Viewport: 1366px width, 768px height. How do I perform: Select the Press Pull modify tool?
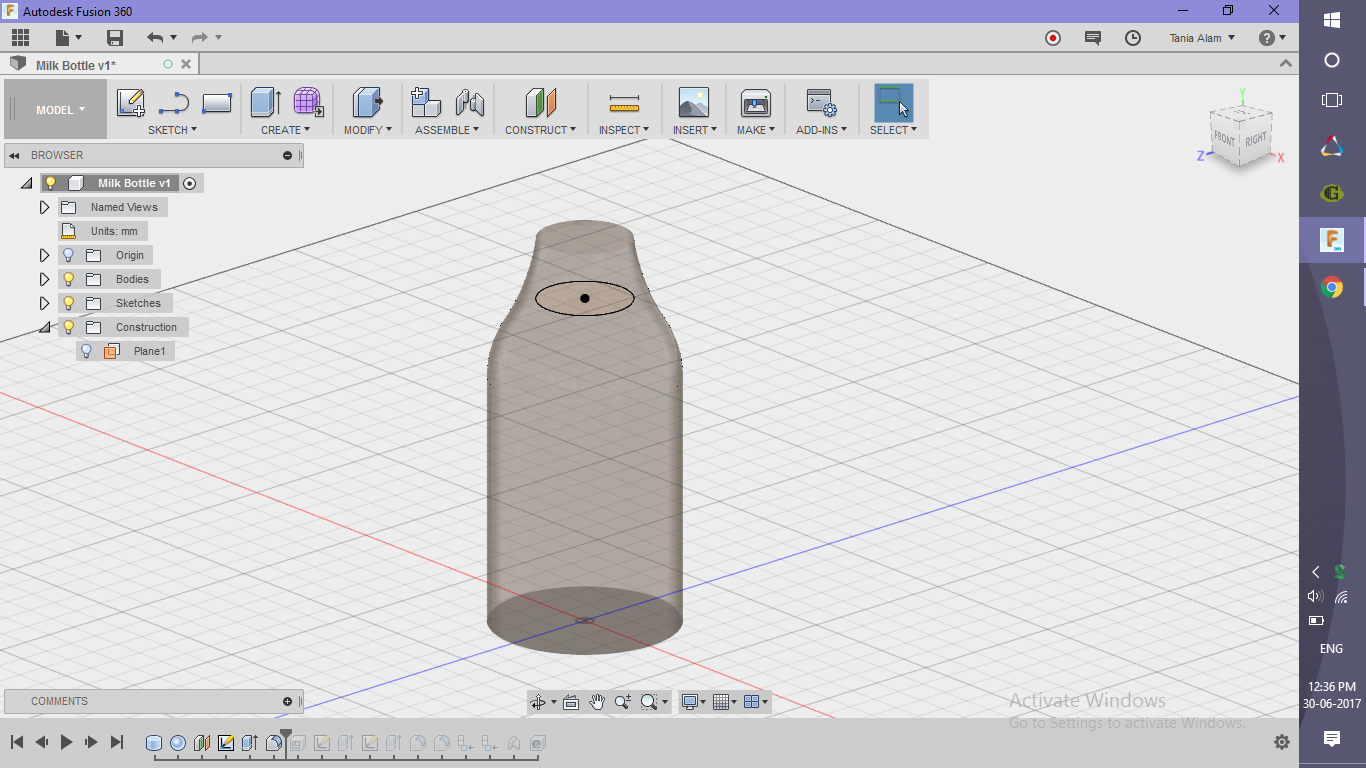(368, 103)
